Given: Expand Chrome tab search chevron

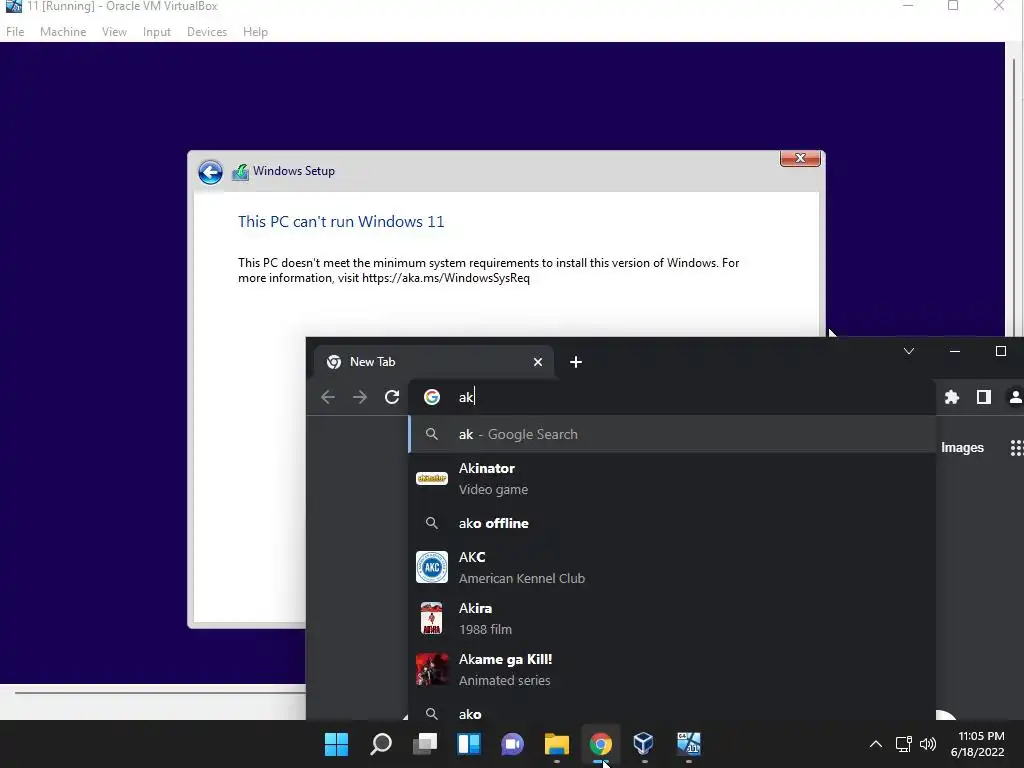Looking at the screenshot, I should click(908, 351).
